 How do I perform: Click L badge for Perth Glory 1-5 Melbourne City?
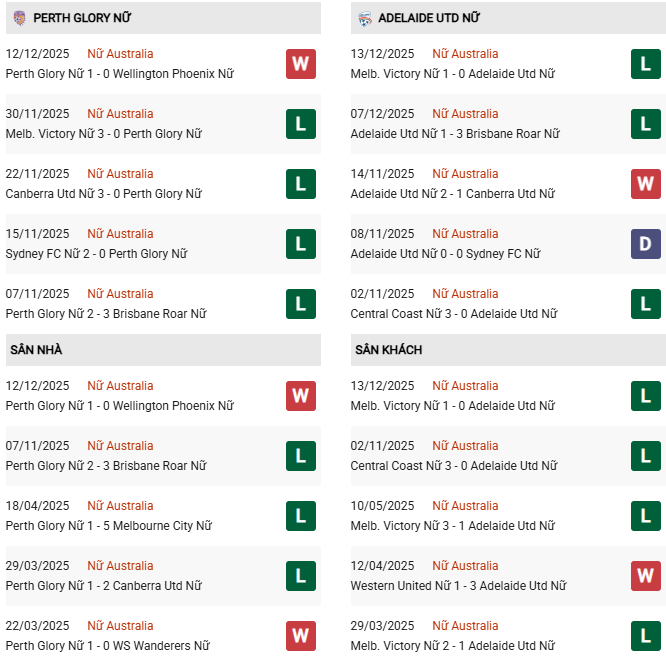(x=301, y=516)
